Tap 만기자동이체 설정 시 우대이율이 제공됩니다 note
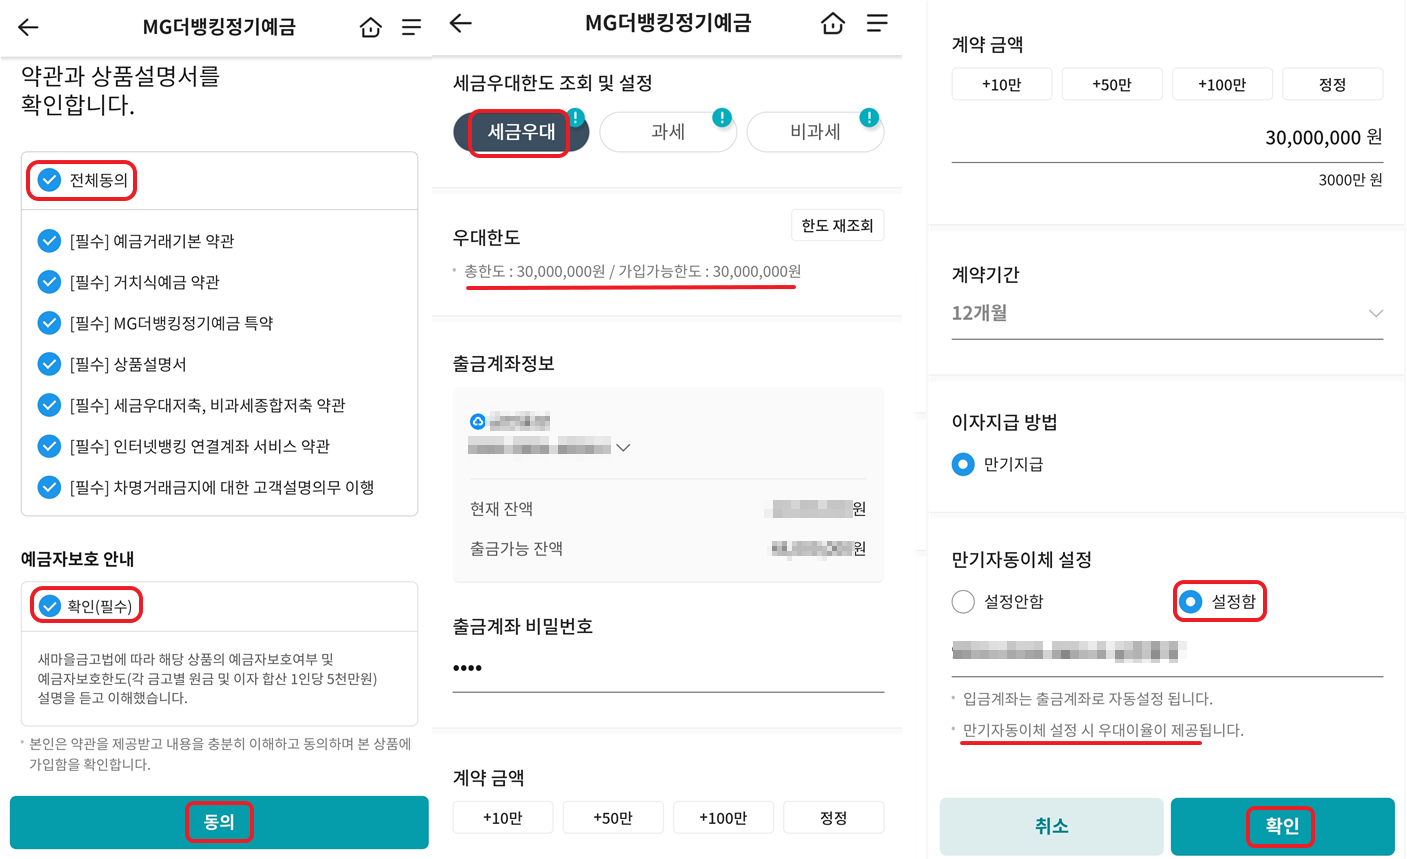 [1103, 730]
